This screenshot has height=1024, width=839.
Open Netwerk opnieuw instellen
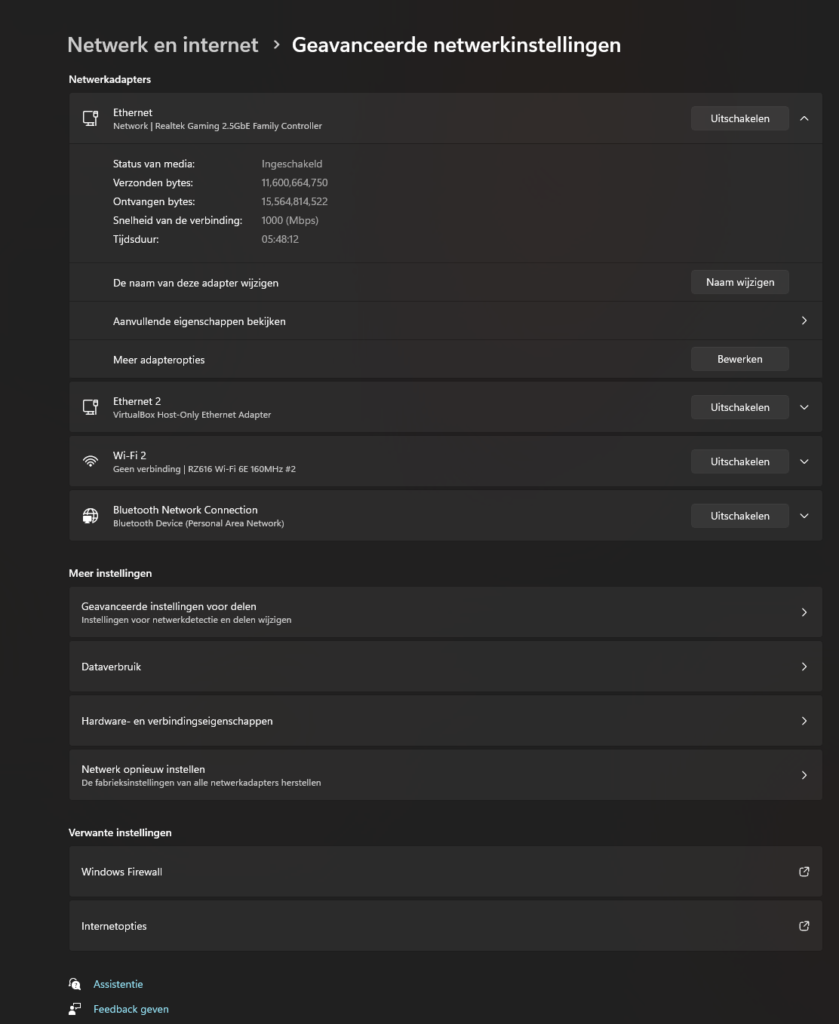pyautogui.click(x=445, y=775)
